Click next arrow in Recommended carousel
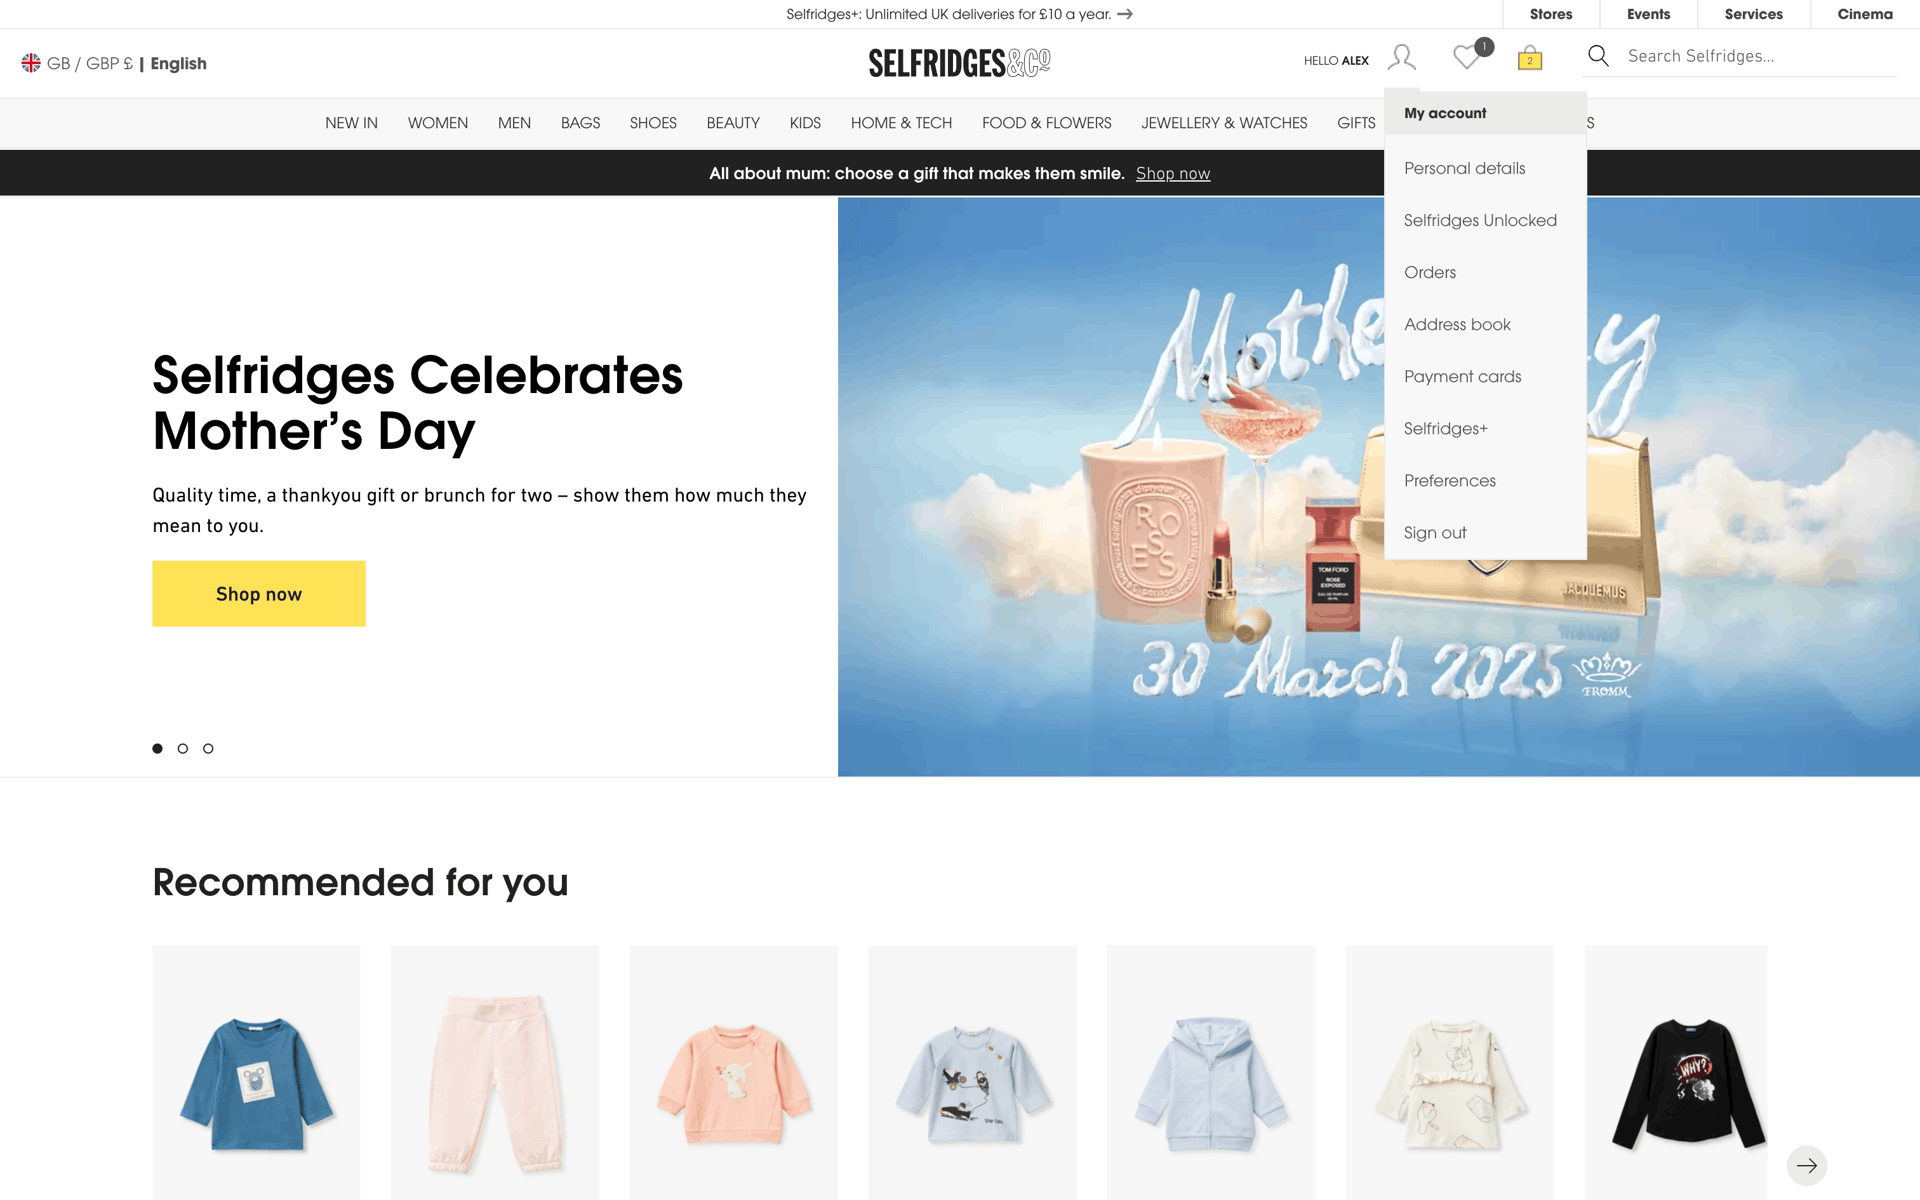 pos(1806,1165)
